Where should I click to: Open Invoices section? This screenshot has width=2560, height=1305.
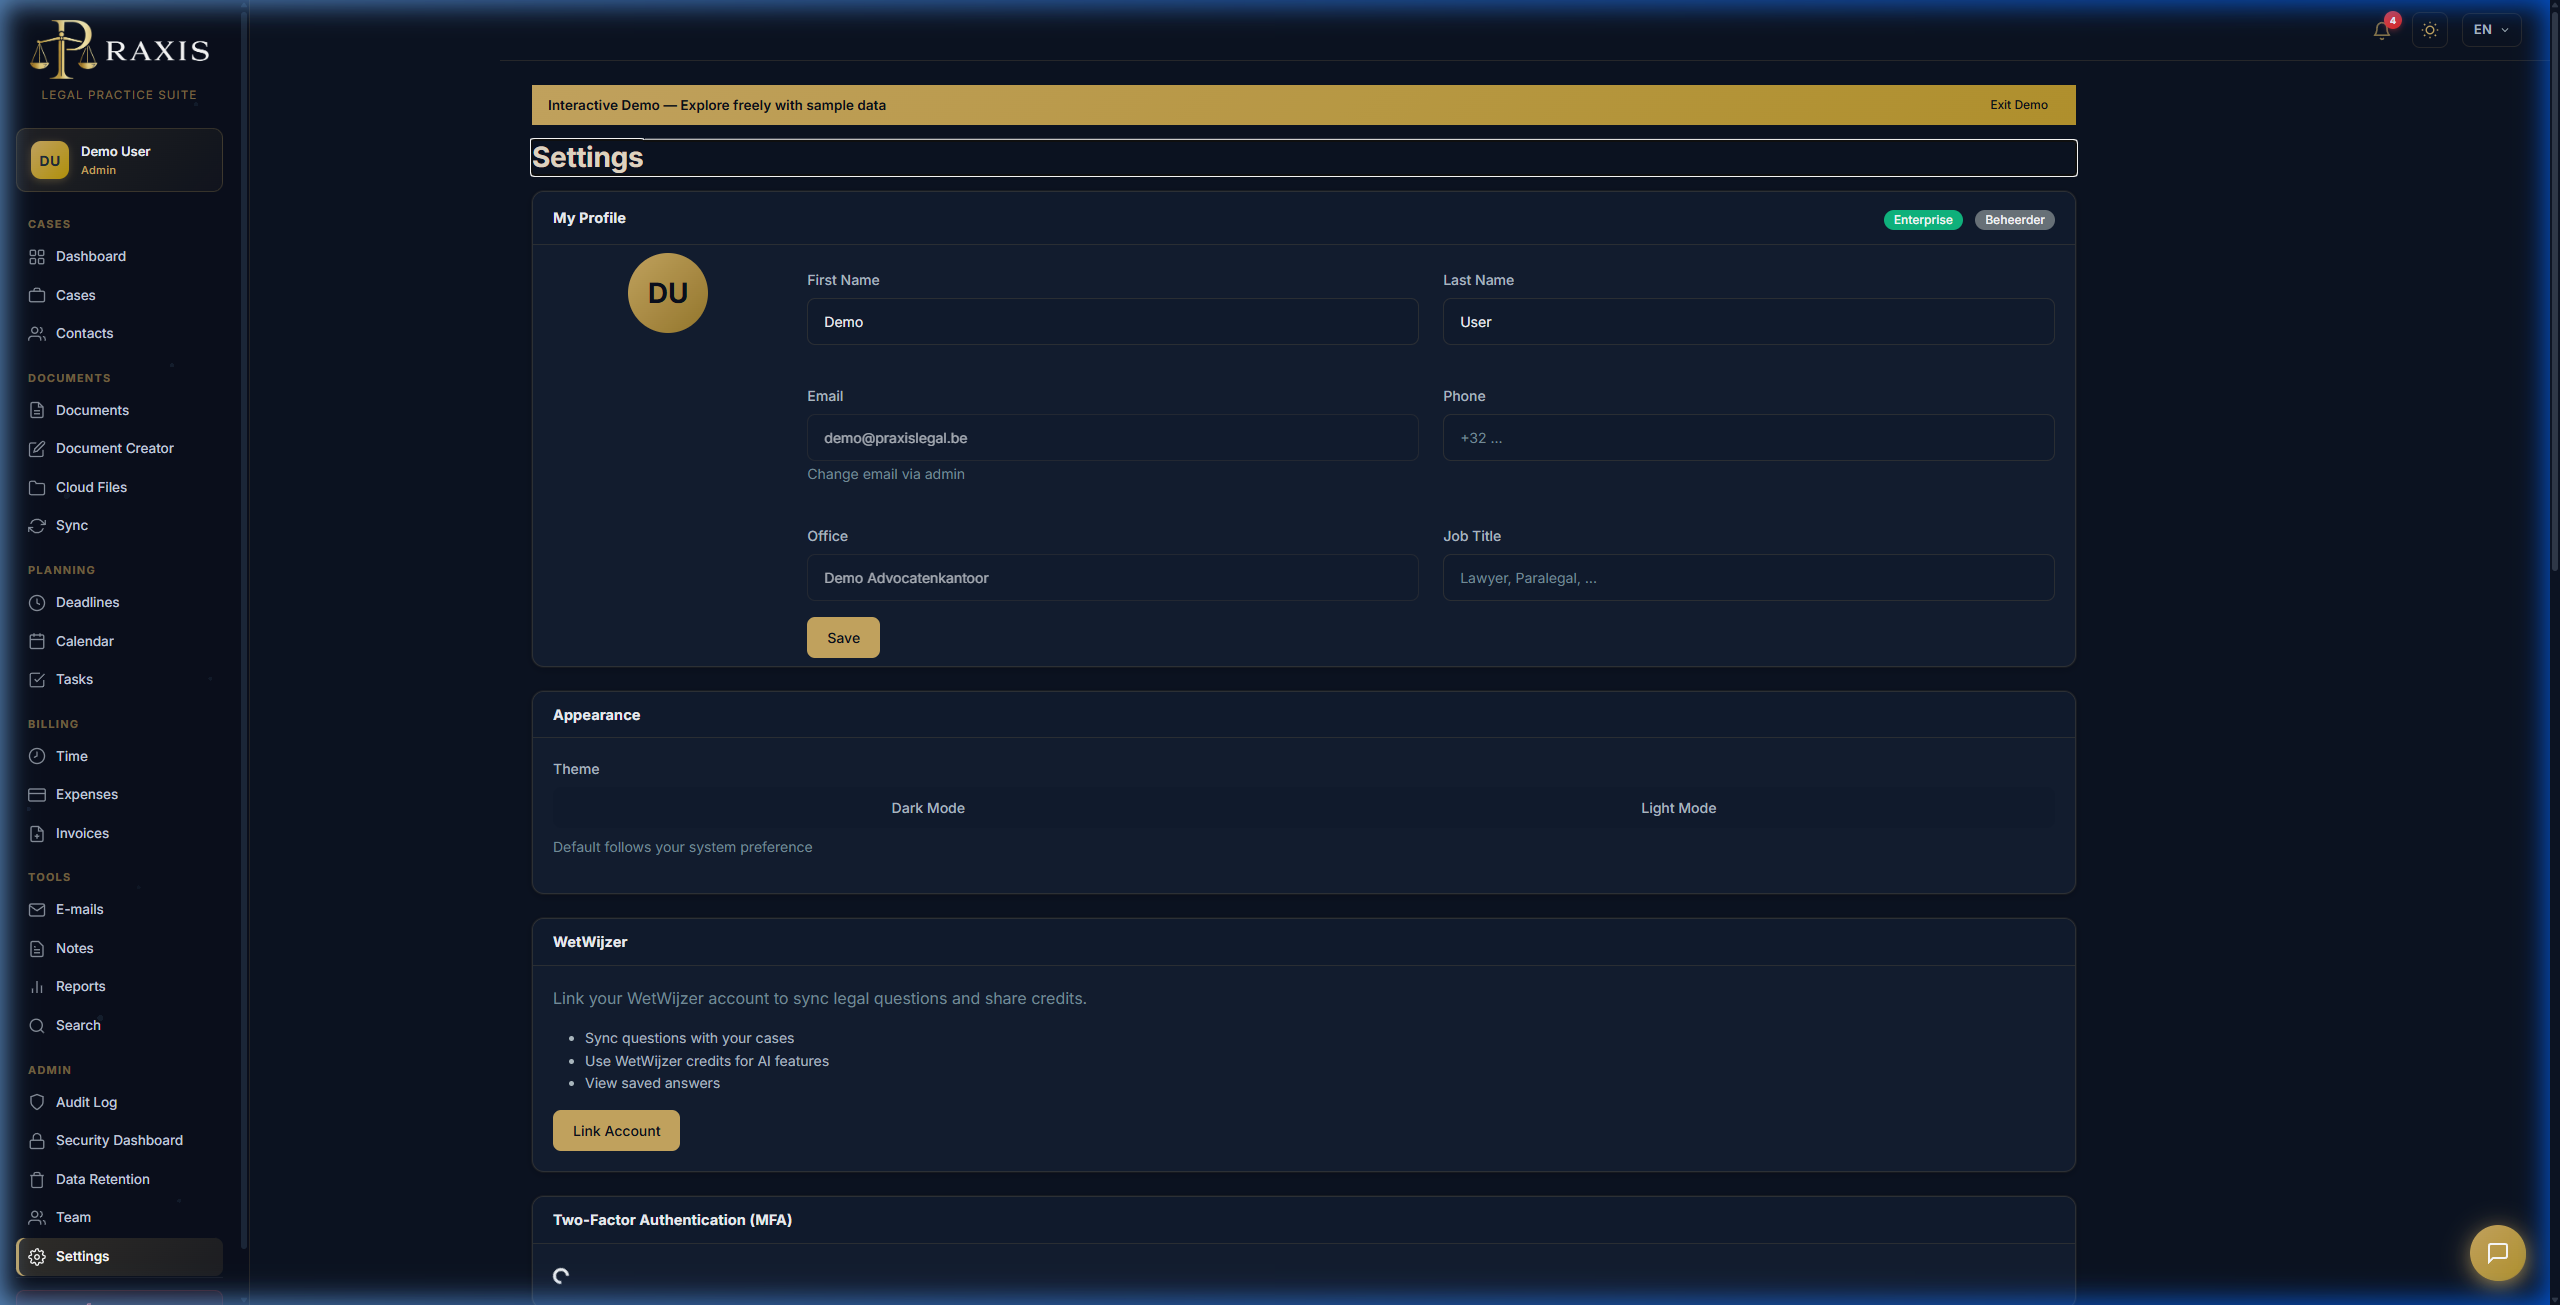pos(119,834)
